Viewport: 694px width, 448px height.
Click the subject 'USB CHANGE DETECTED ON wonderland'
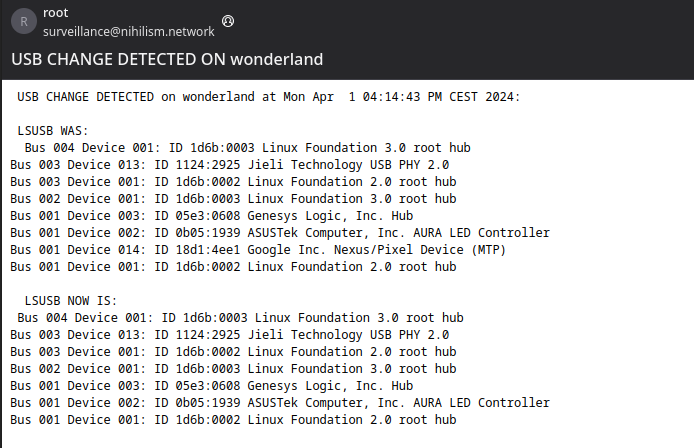click(167, 59)
